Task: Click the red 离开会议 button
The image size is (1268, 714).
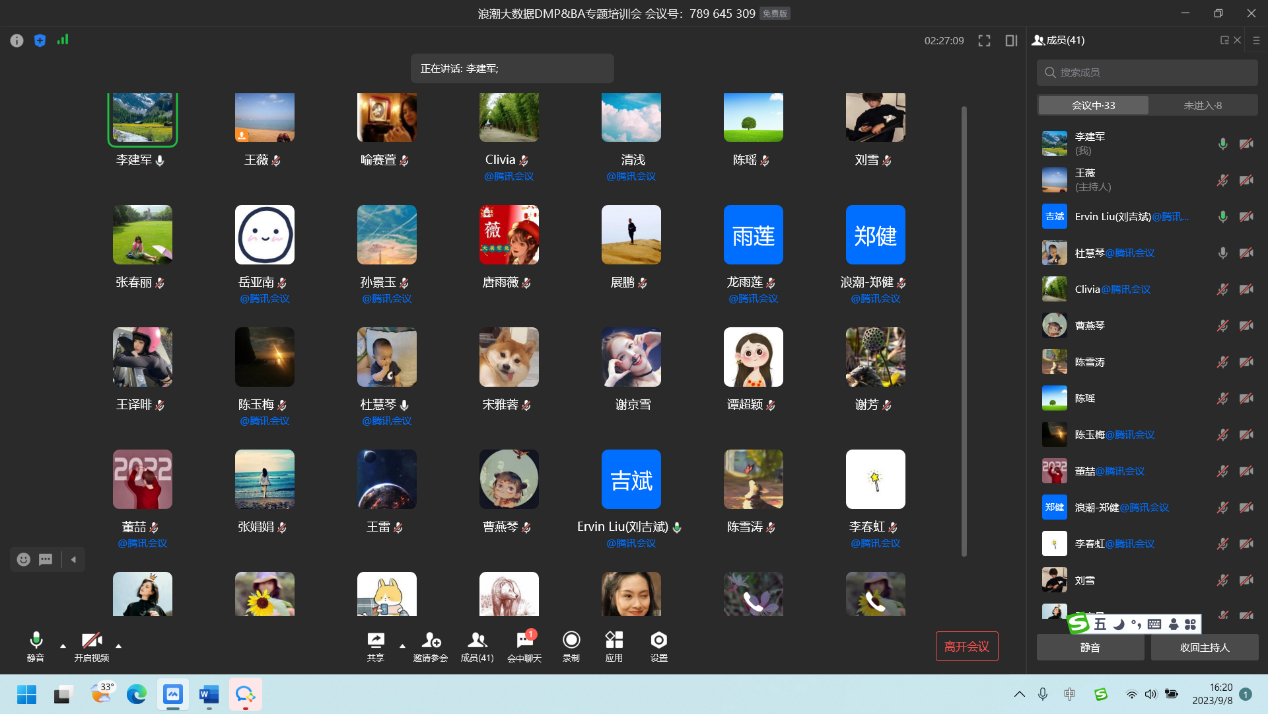Action: 966,646
